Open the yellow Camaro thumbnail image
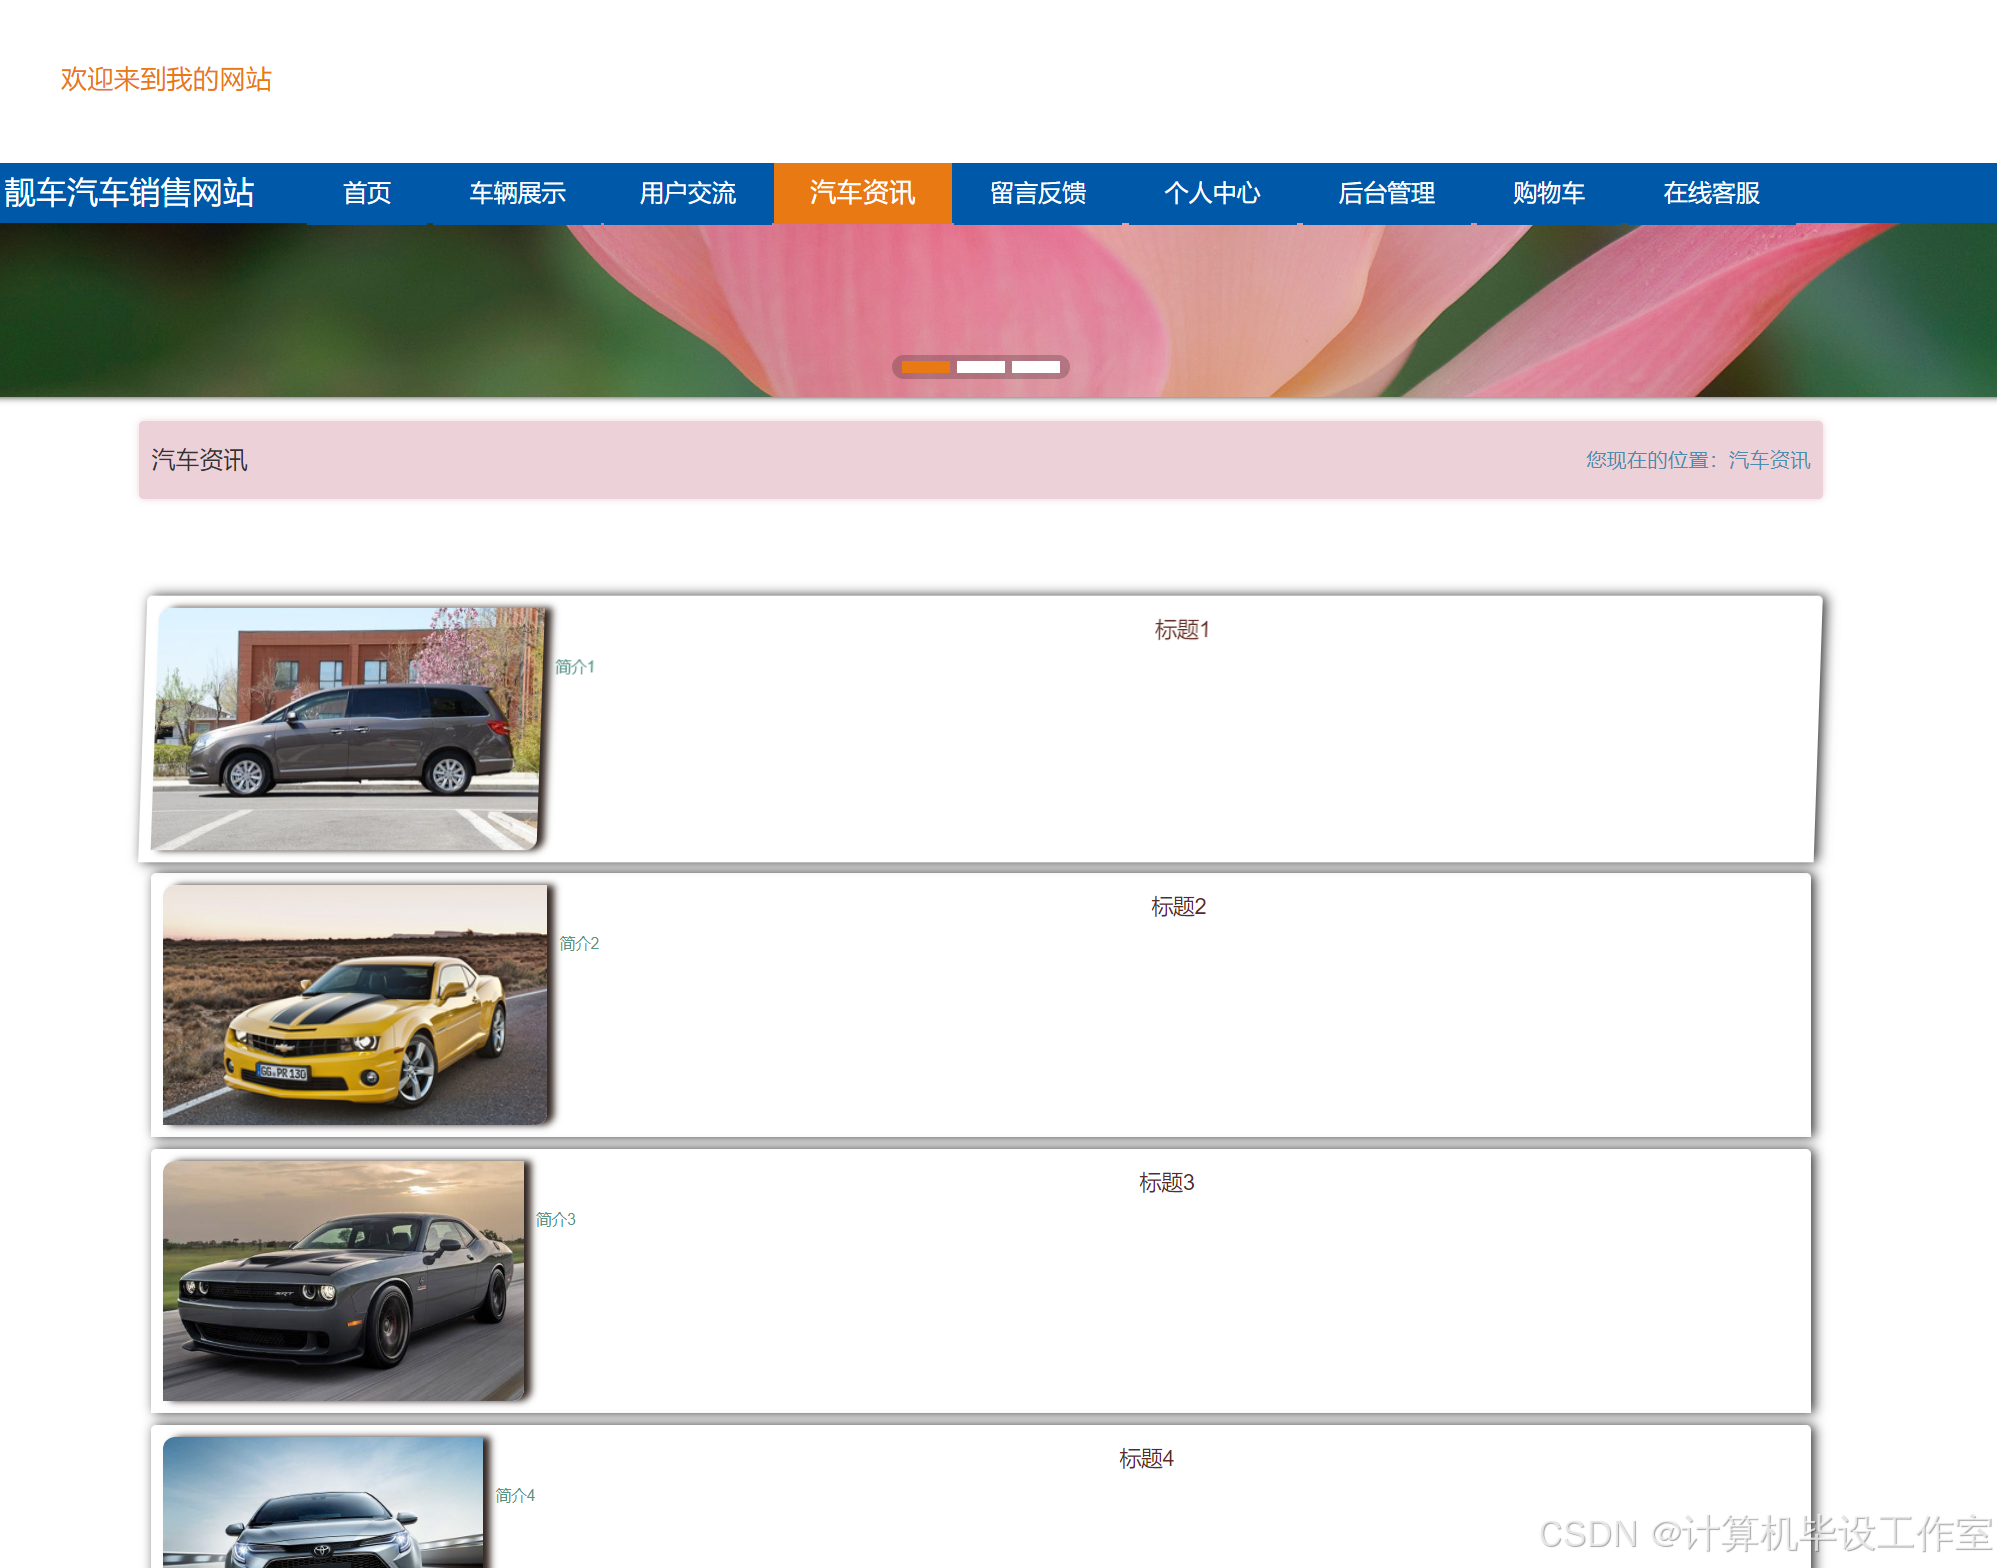The width and height of the screenshot is (1997, 1568). [355, 1004]
